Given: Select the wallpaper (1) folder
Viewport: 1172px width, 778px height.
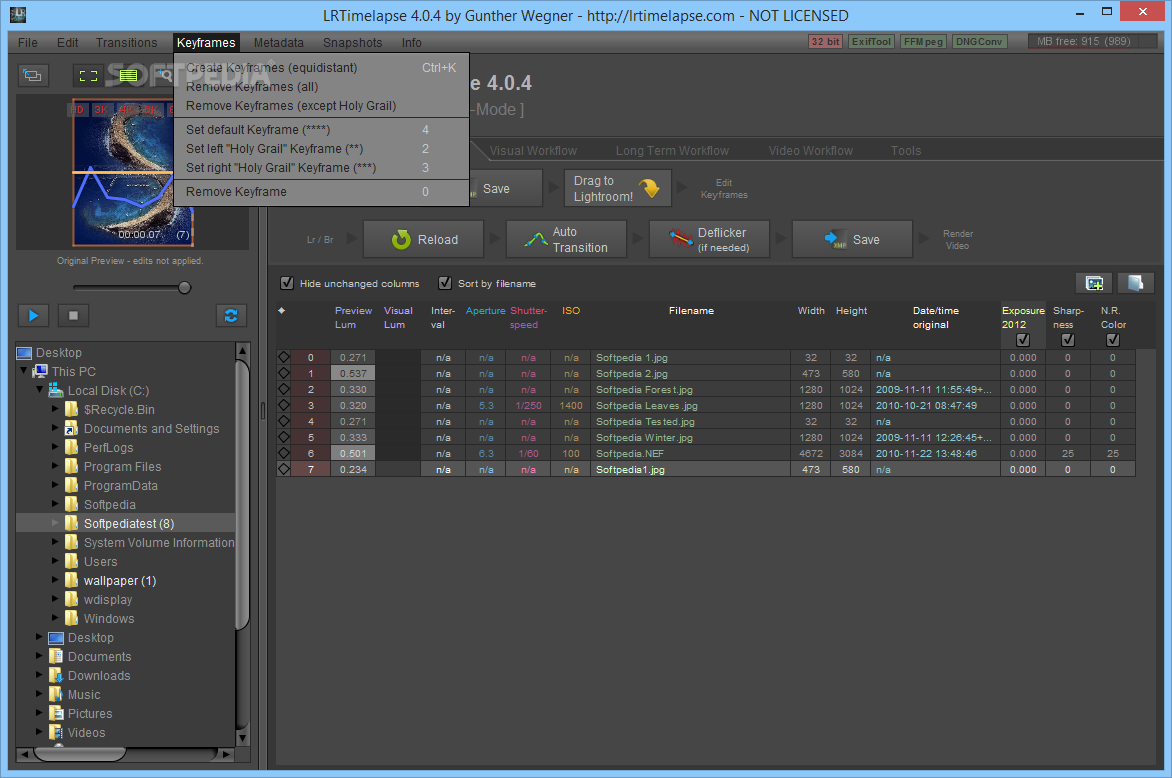Looking at the screenshot, I should pos(120,580).
